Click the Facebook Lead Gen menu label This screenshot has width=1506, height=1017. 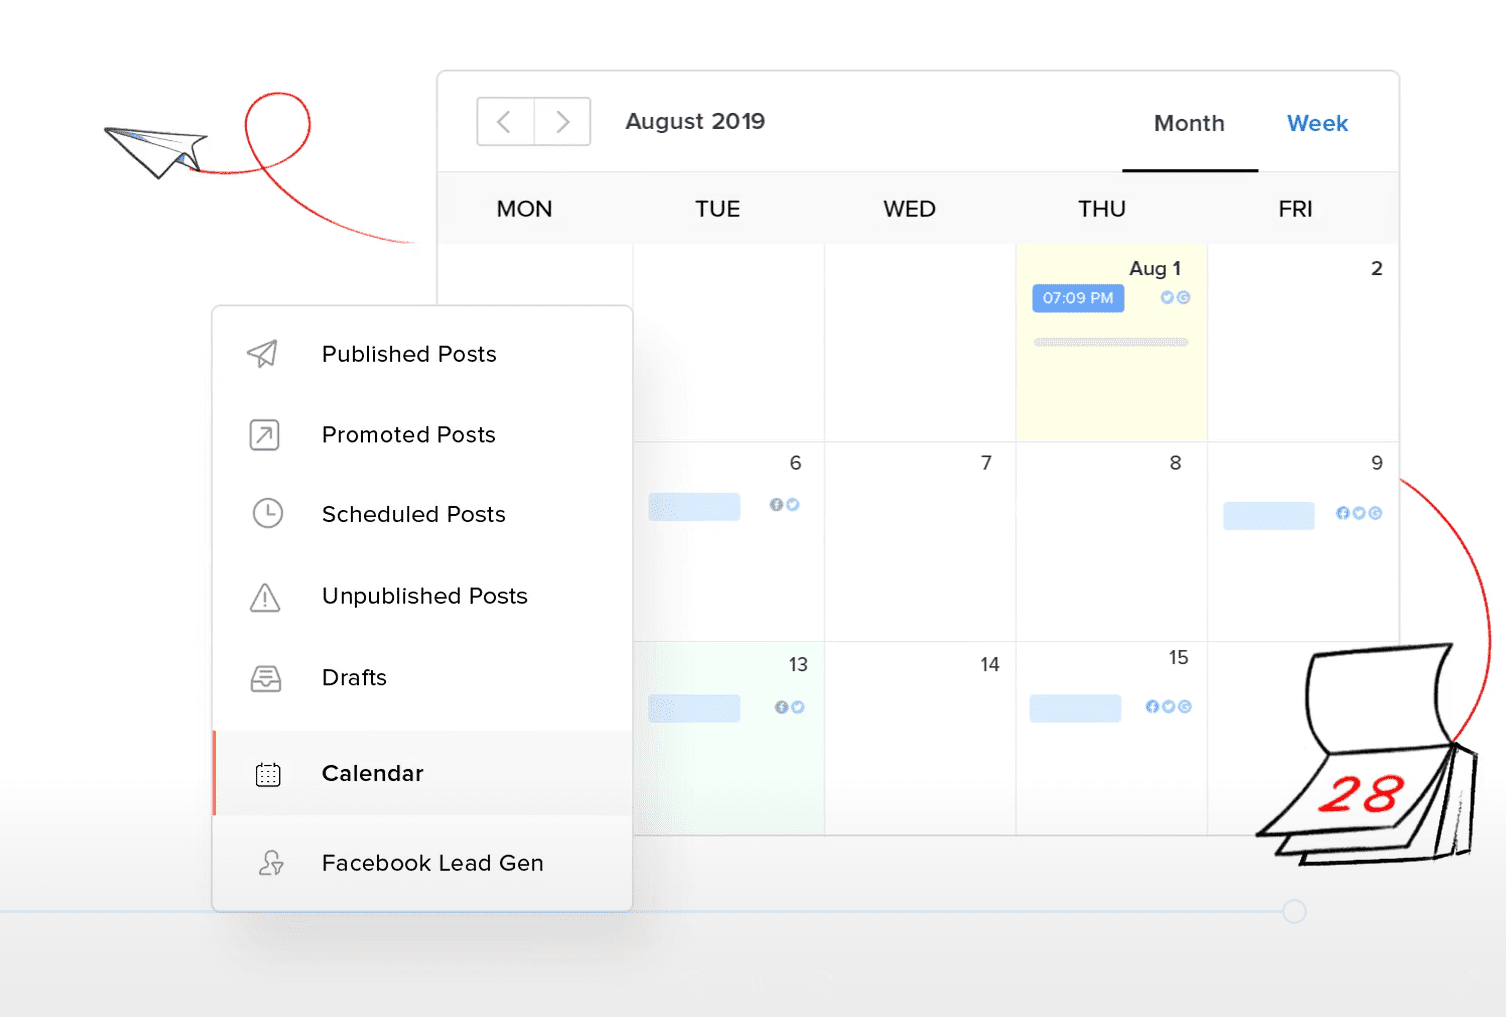pos(432,863)
